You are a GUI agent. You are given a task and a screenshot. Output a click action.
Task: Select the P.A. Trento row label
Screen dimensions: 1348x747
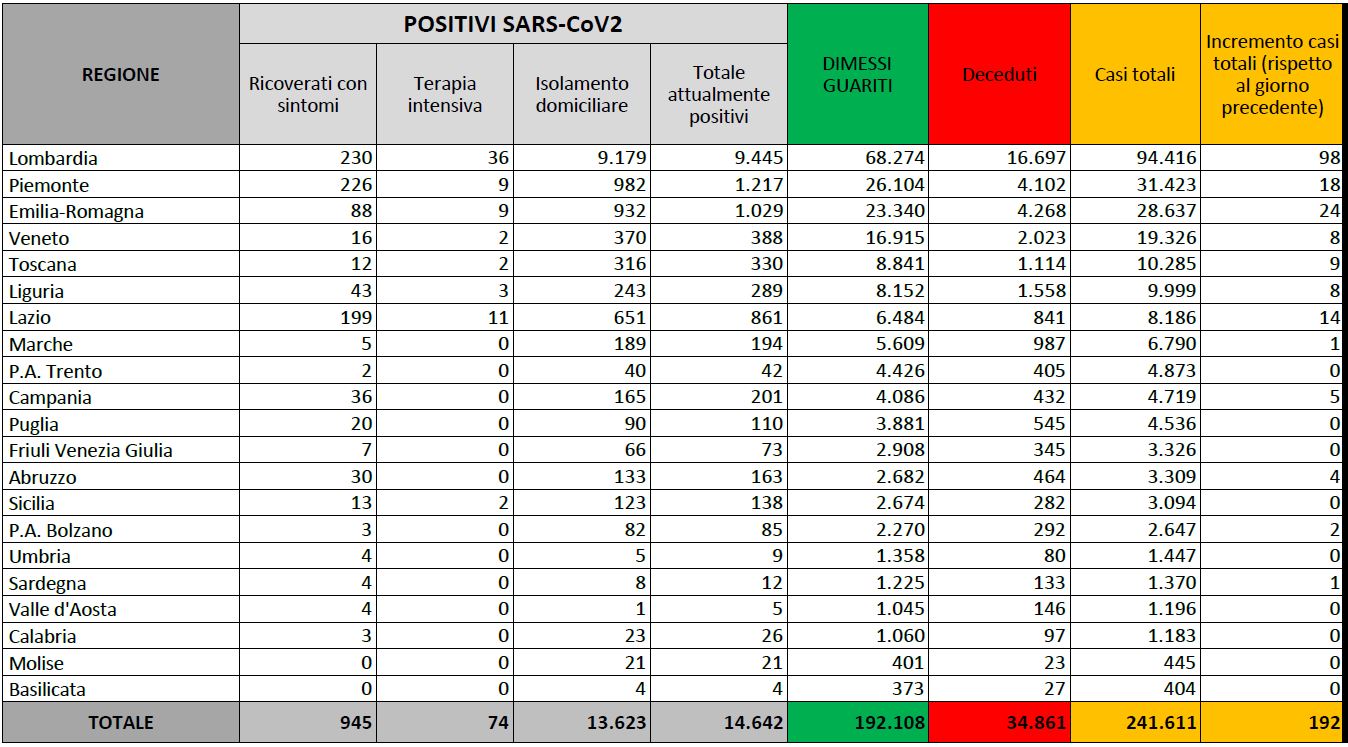pos(55,372)
